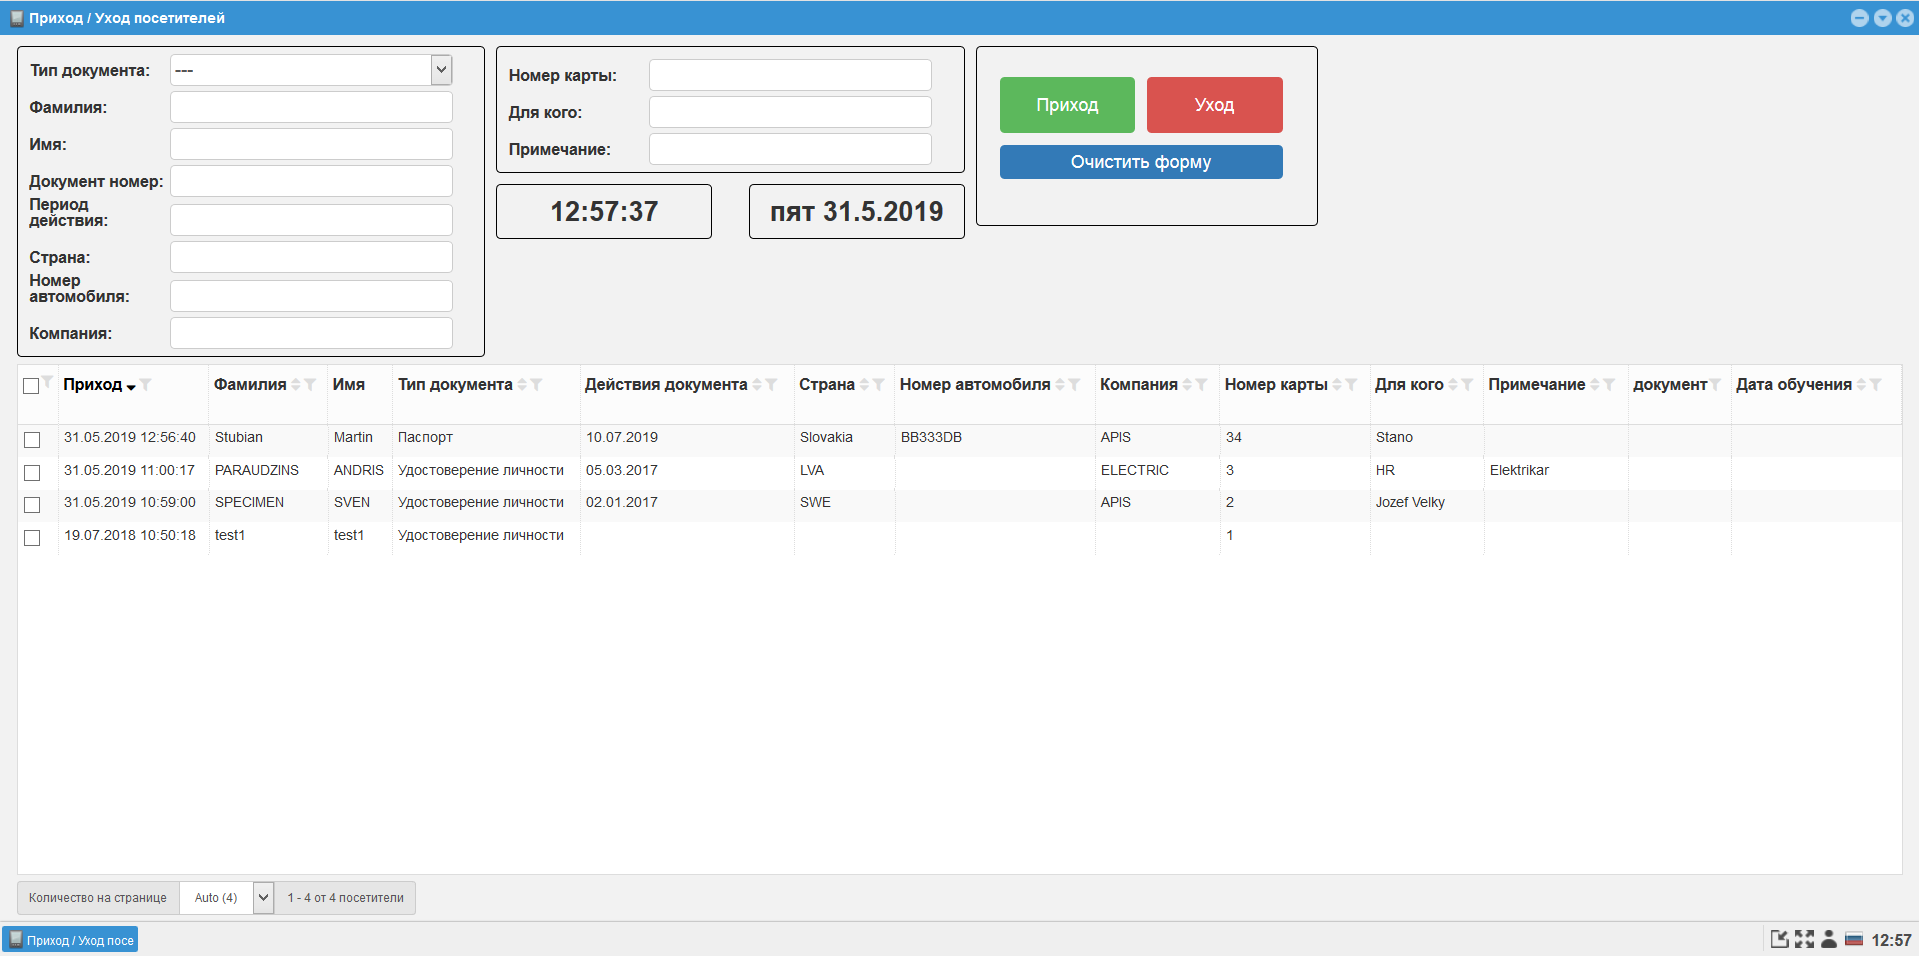The image size is (1919, 956).
Task: Check the row for Stubian Martin
Action: [32, 440]
